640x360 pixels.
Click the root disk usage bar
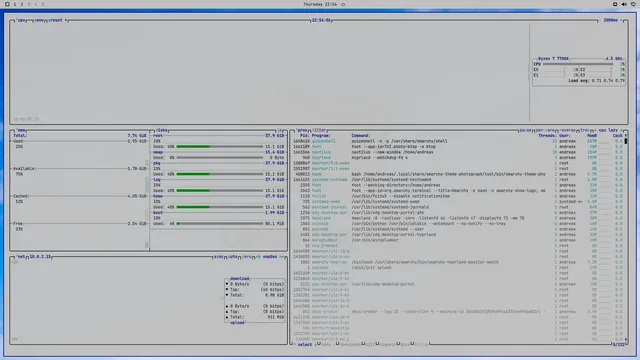tap(220, 147)
